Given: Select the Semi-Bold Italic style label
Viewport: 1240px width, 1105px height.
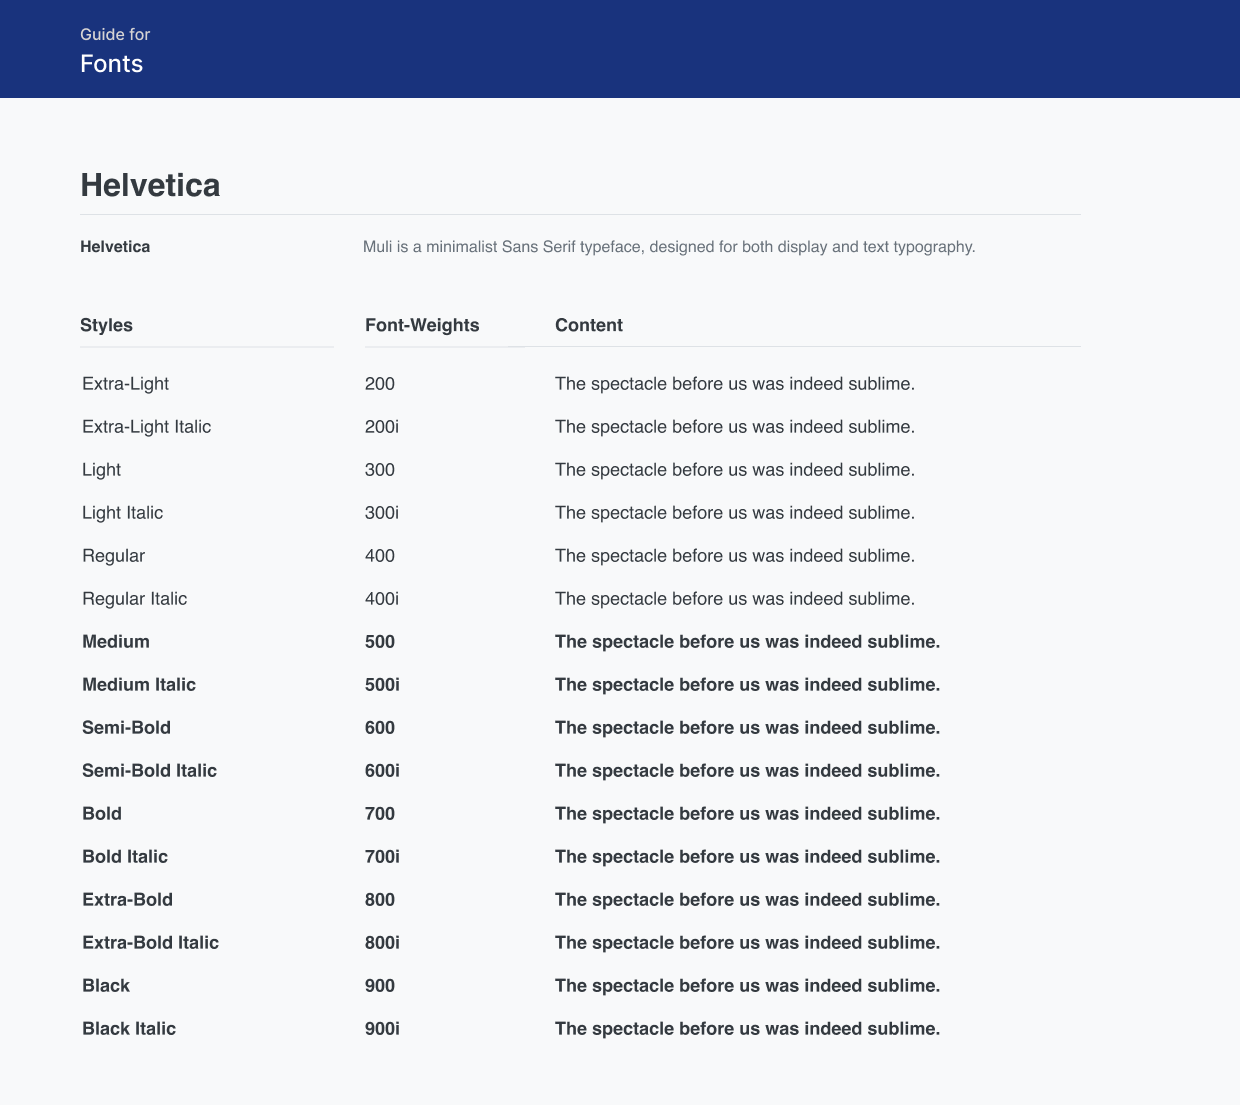Looking at the screenshot, I should coord(149,771).
